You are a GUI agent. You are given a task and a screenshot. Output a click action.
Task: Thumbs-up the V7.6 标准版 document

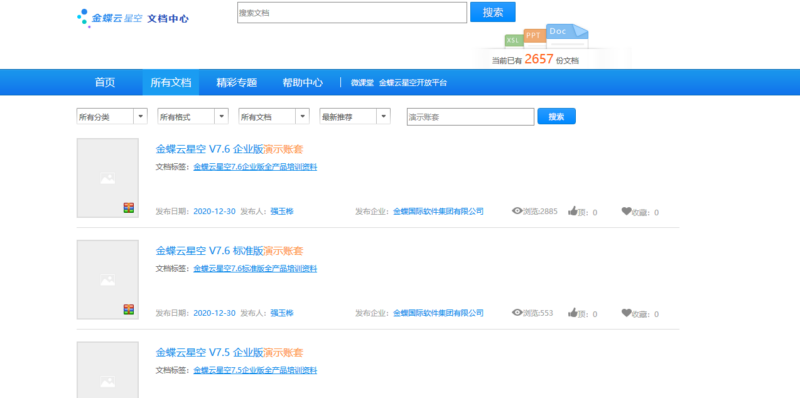pyautogui.click(x=572, y=312)
